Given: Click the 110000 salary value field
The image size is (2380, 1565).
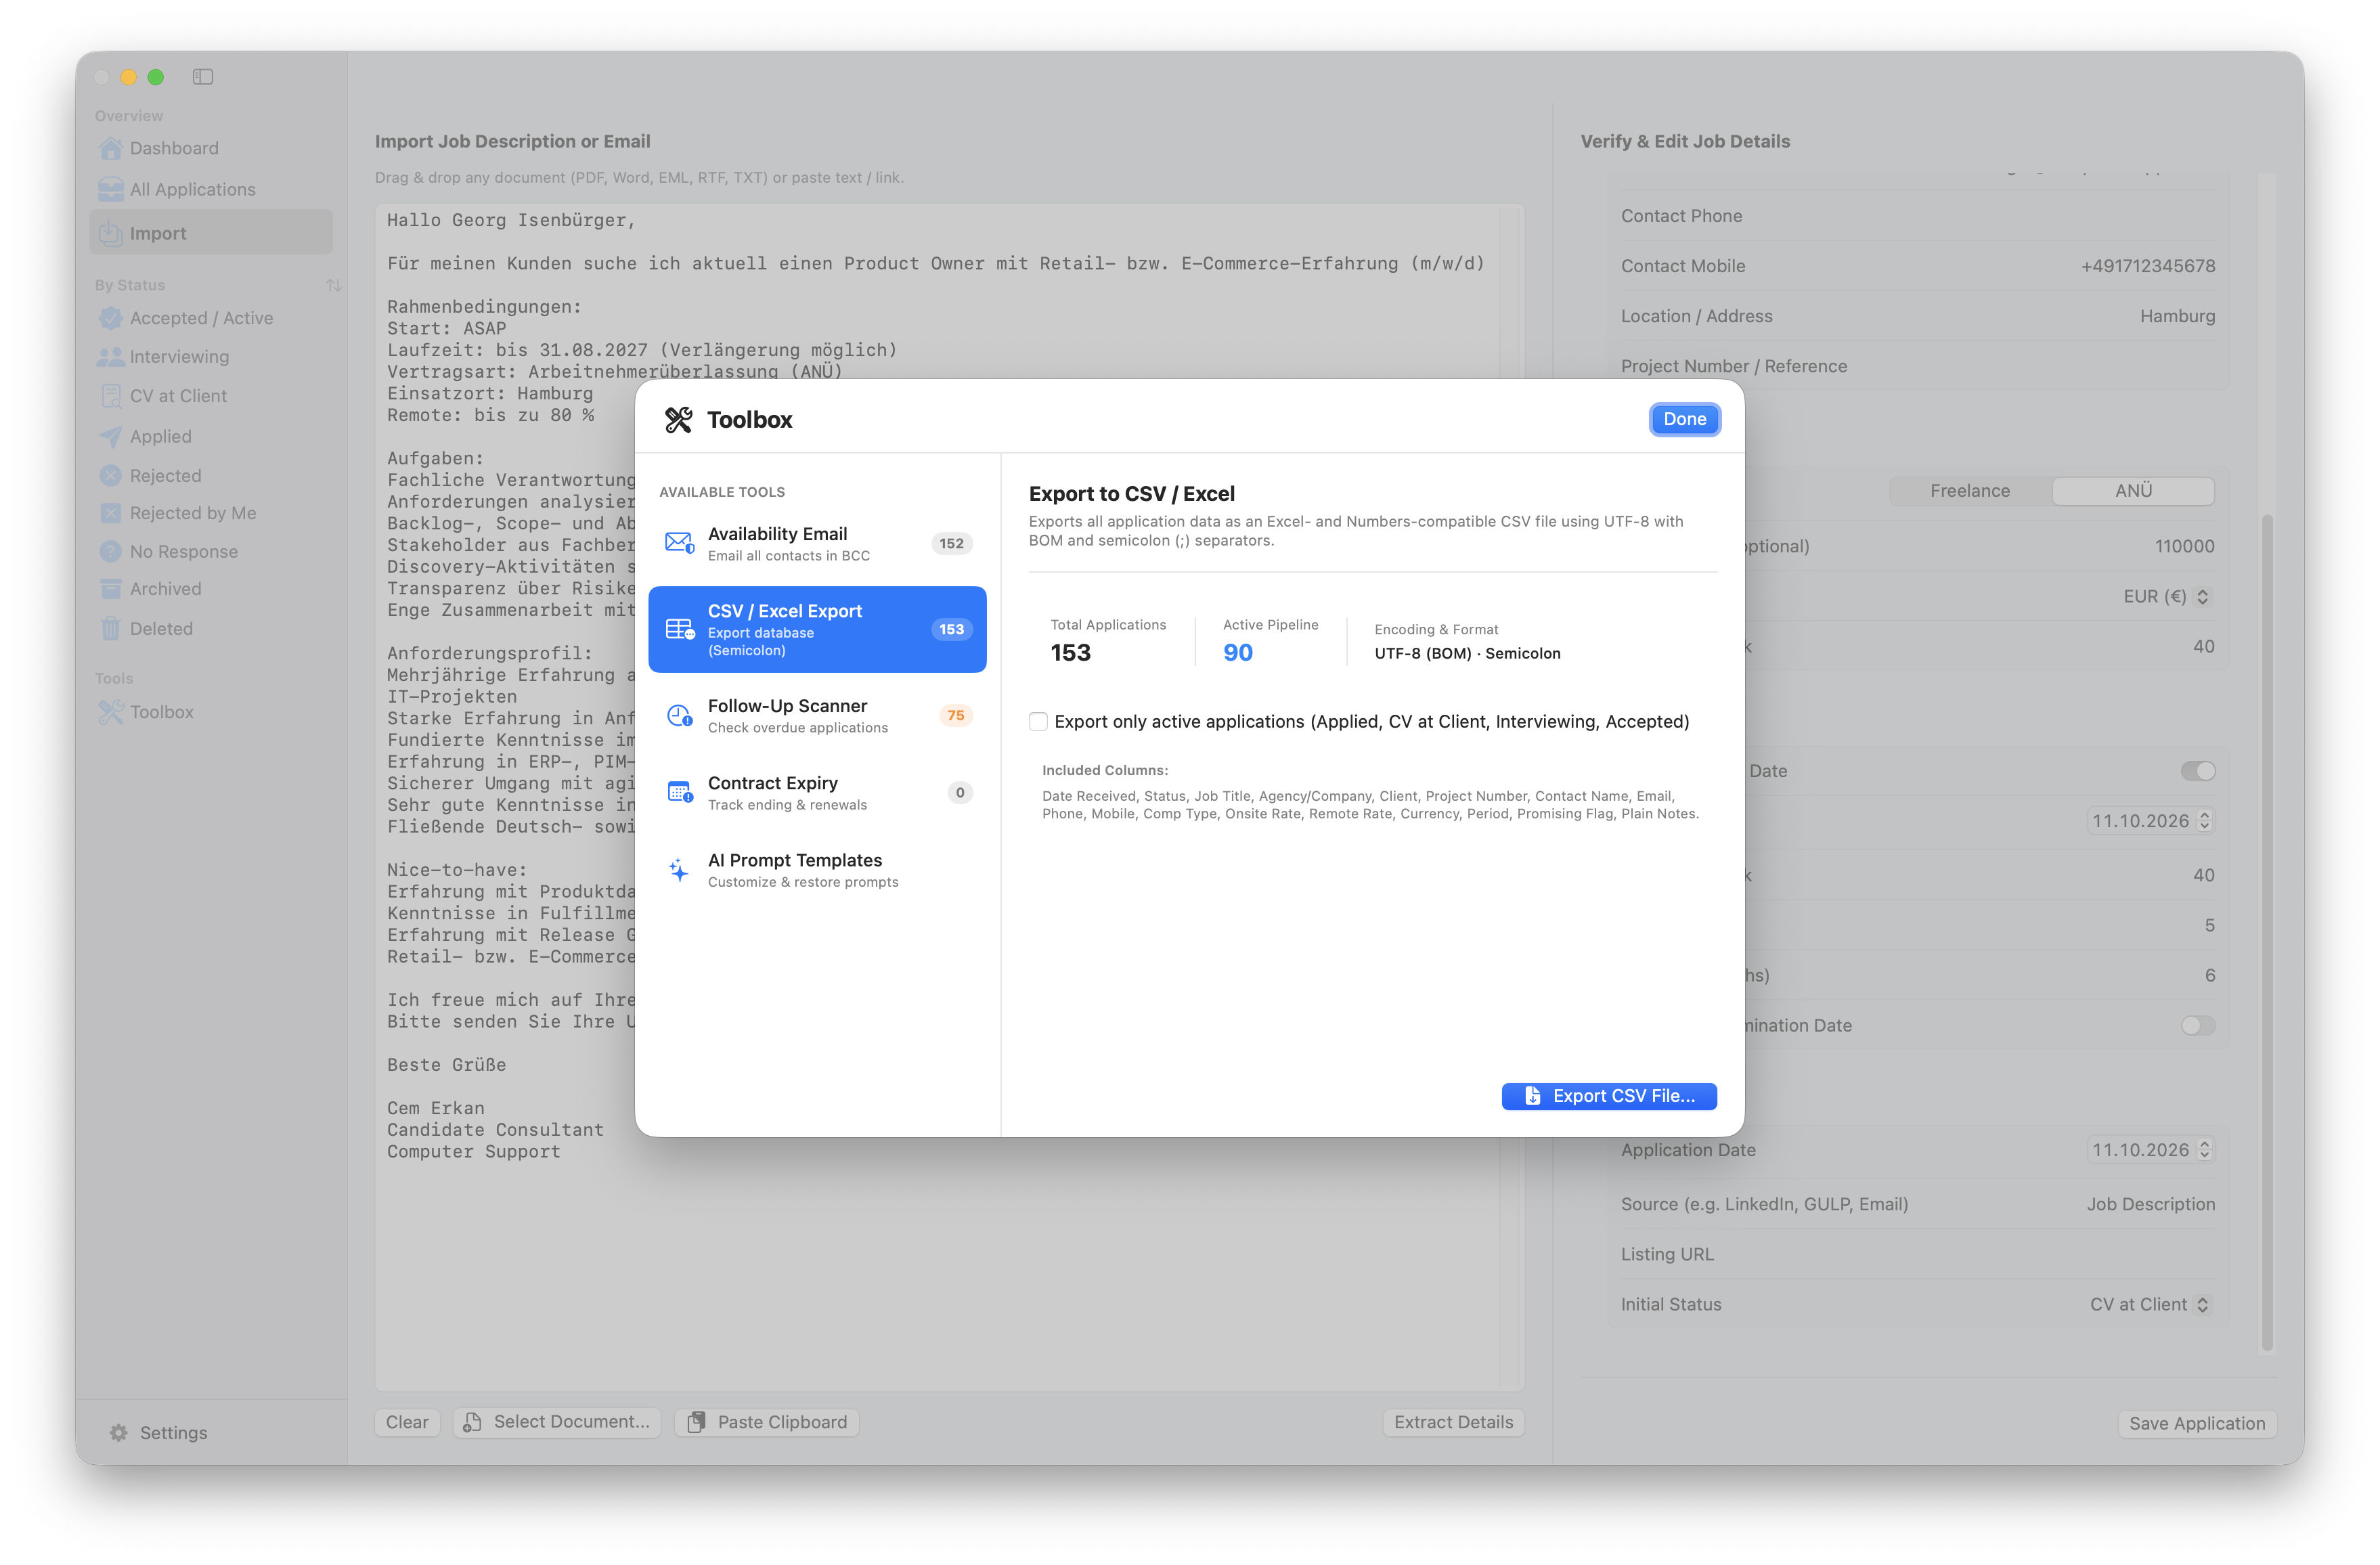Looking at the screenshot, I should 2184,547.
